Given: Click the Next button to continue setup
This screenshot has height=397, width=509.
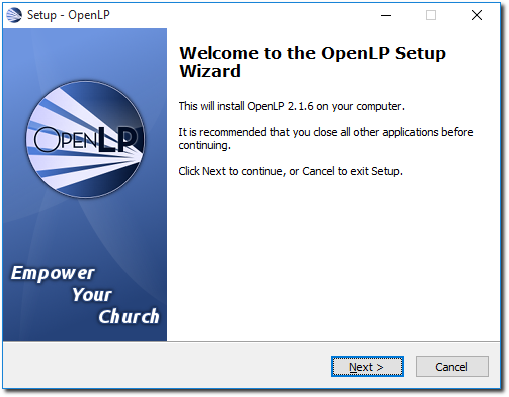Looking at the screenshot, I should click(367, 367).
